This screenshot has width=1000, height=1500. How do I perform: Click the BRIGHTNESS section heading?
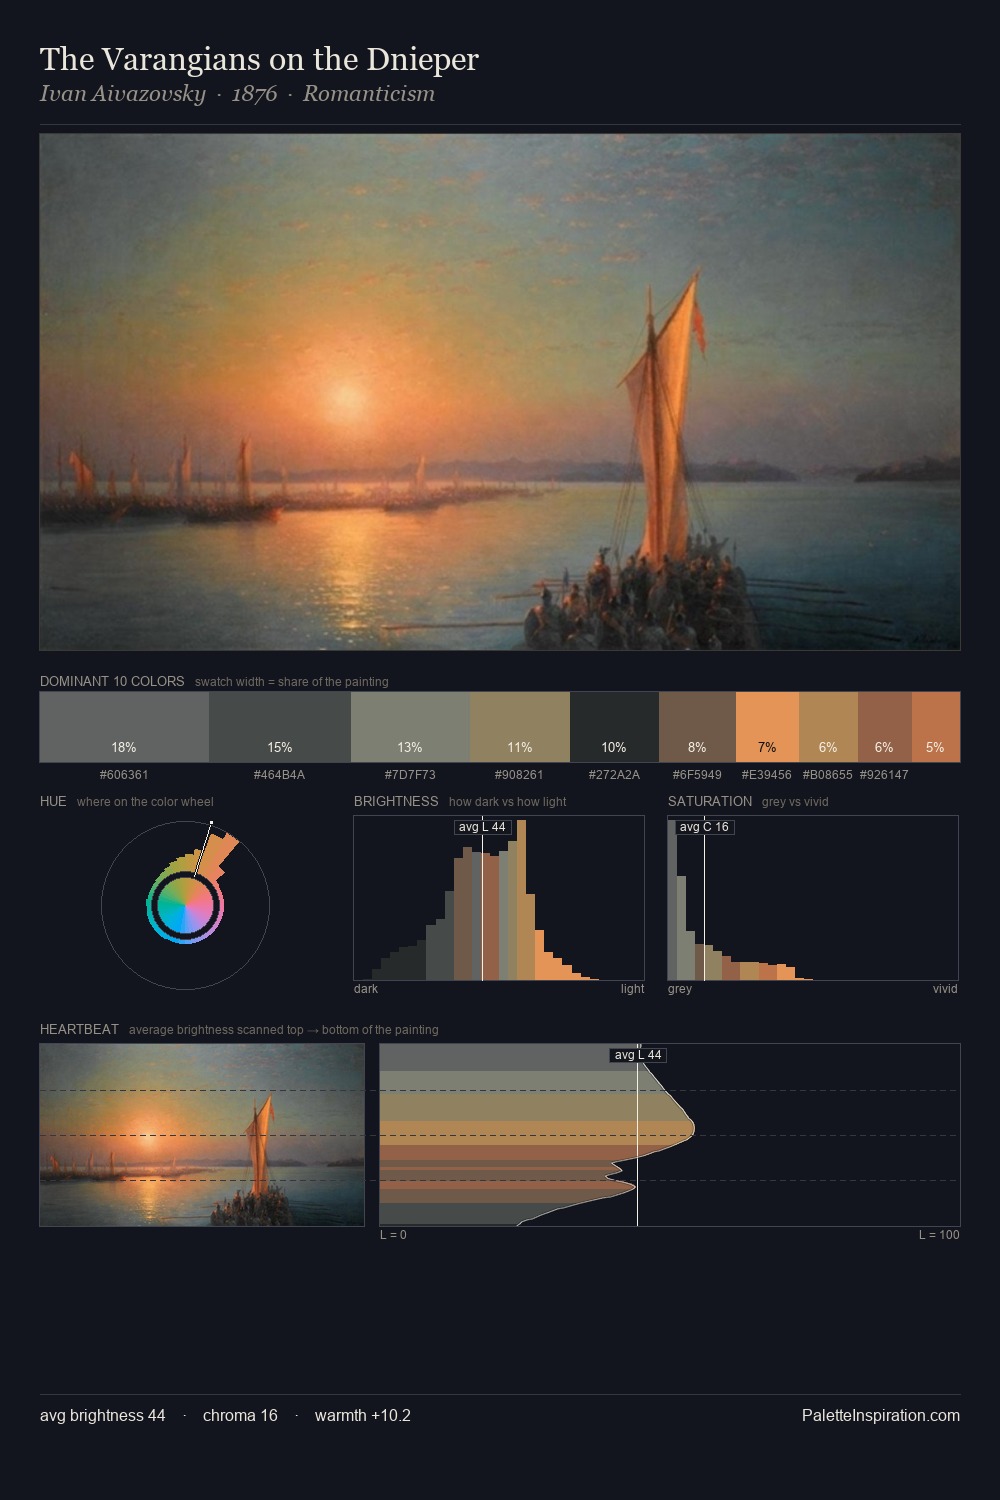(396, 801)
